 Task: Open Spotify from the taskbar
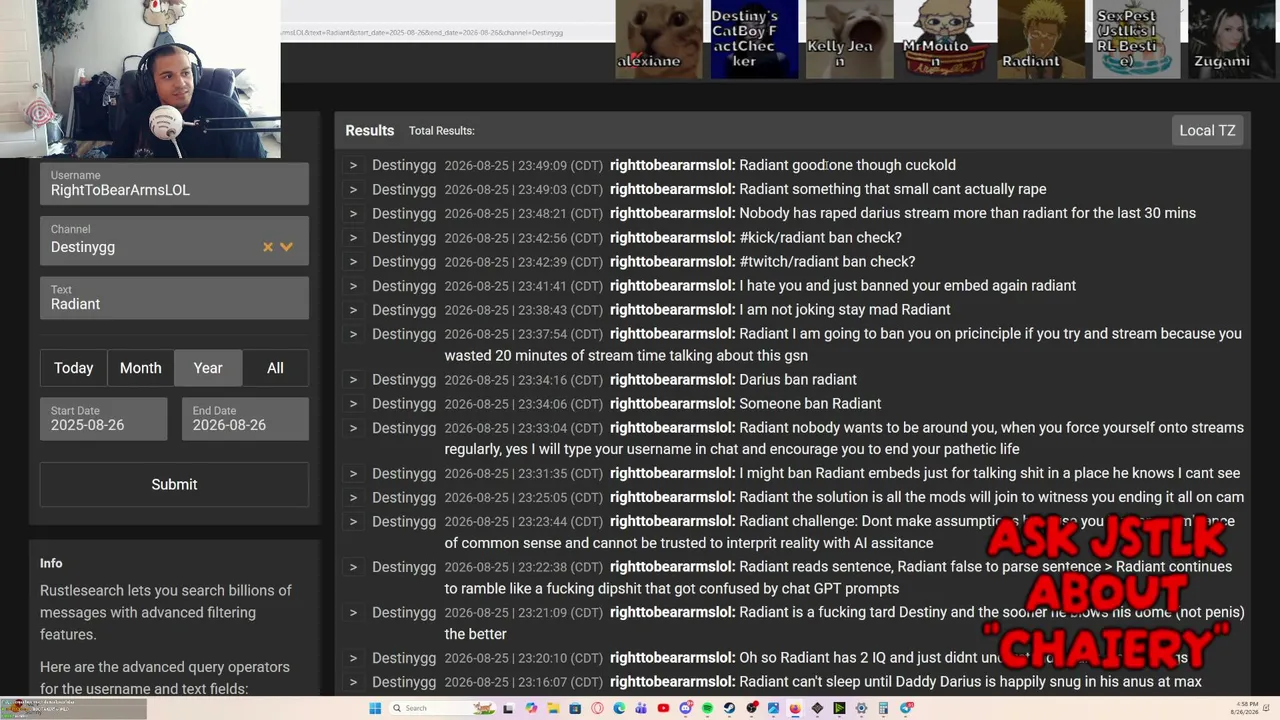pyautogui.click(x=707, y=708)
